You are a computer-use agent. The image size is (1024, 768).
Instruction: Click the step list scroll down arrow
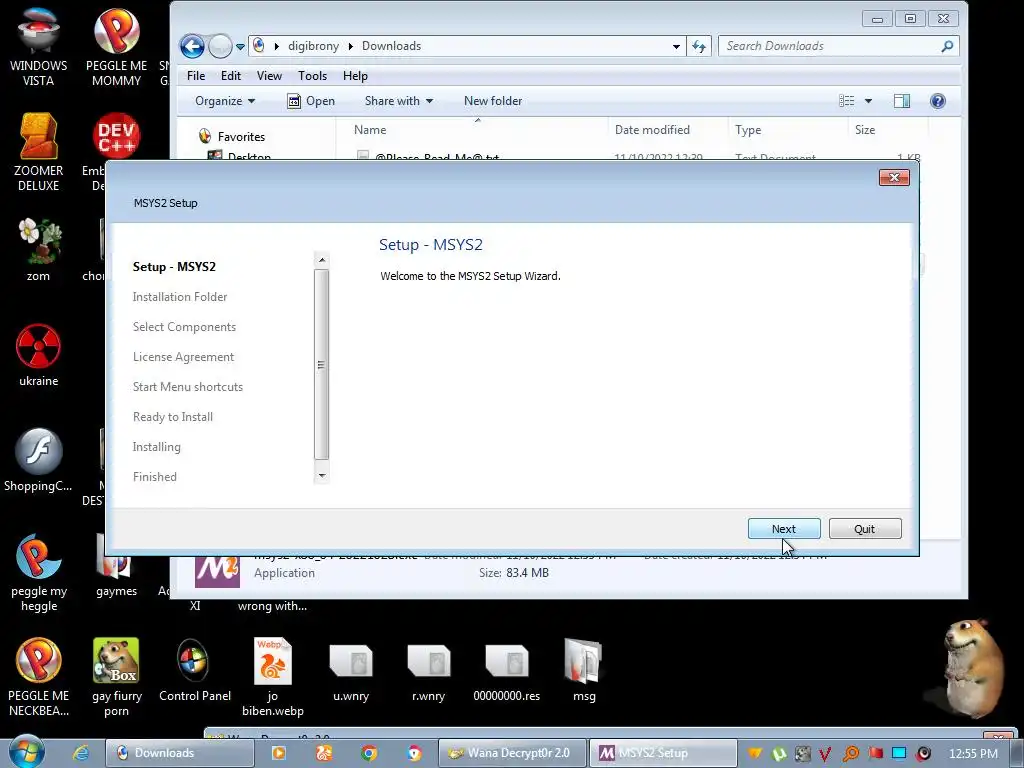tap(321, 475)
